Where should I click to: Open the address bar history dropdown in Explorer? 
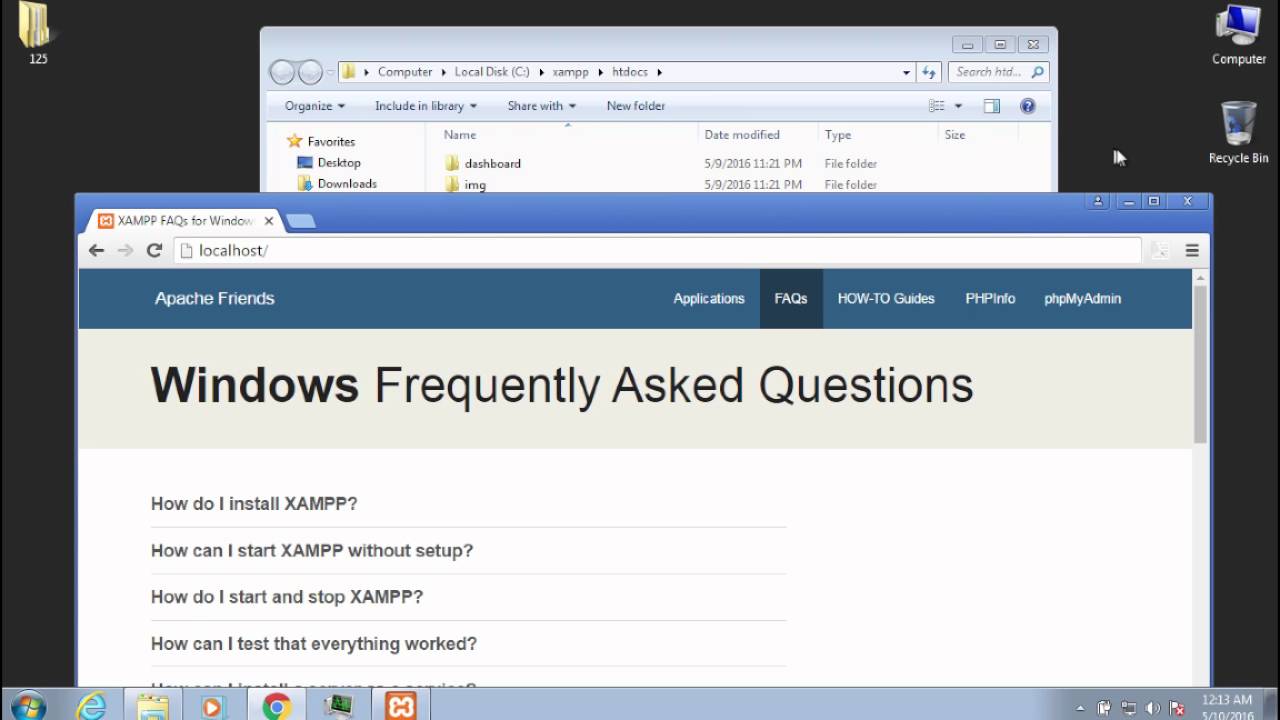pyautogui.click(x=906, y=72)
